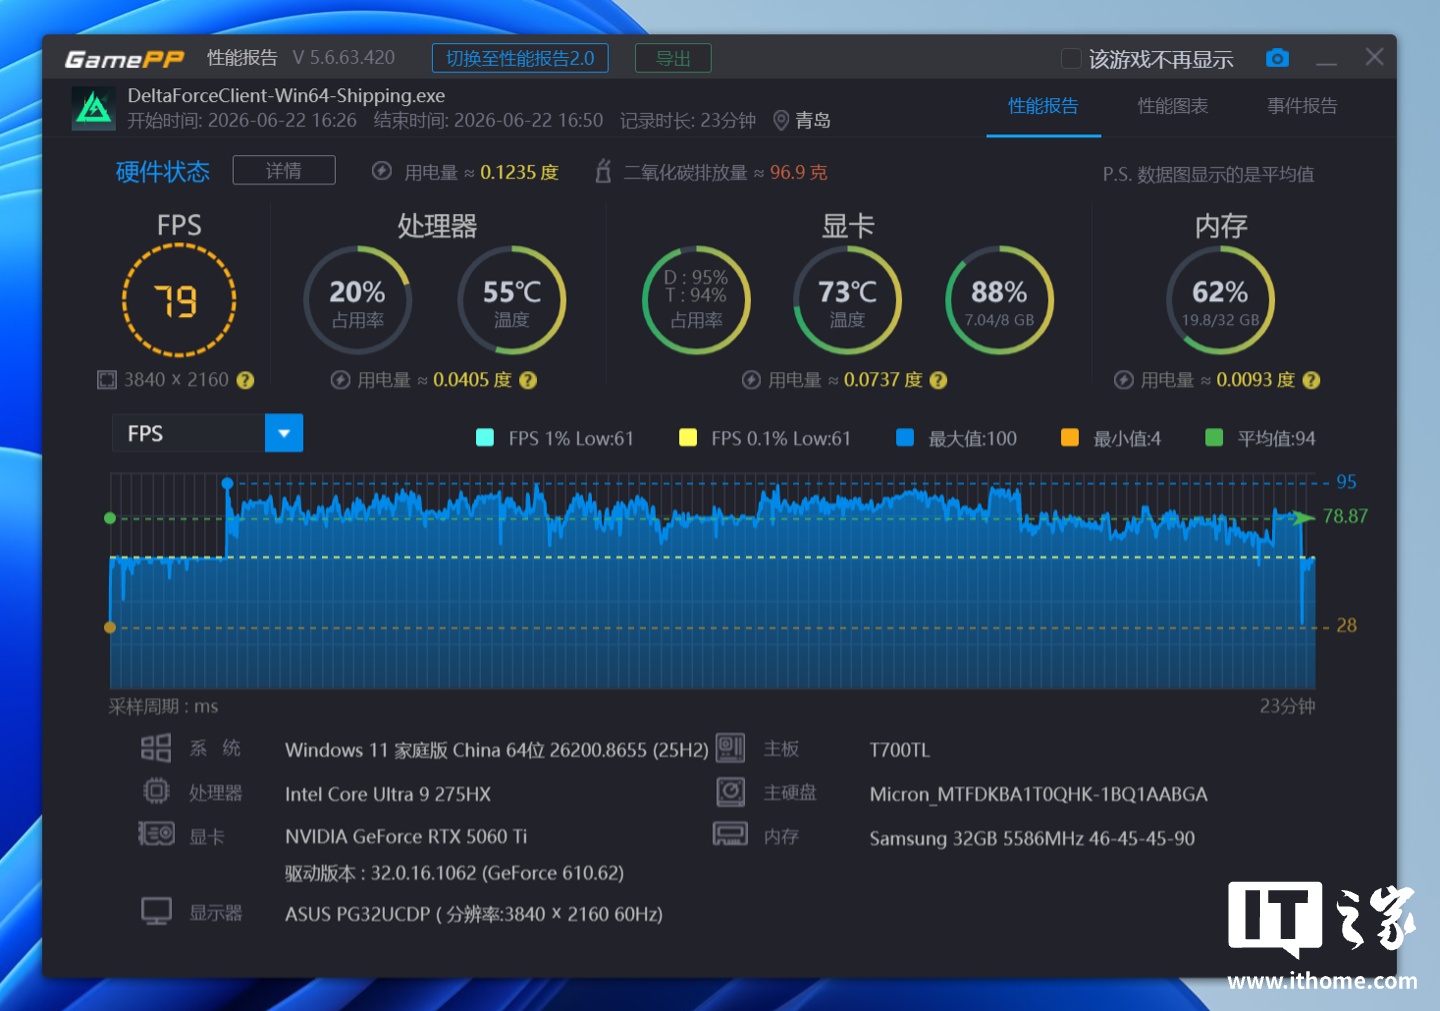Click the GPU D:95% T:94% usage gauge

tap(696, 300)
